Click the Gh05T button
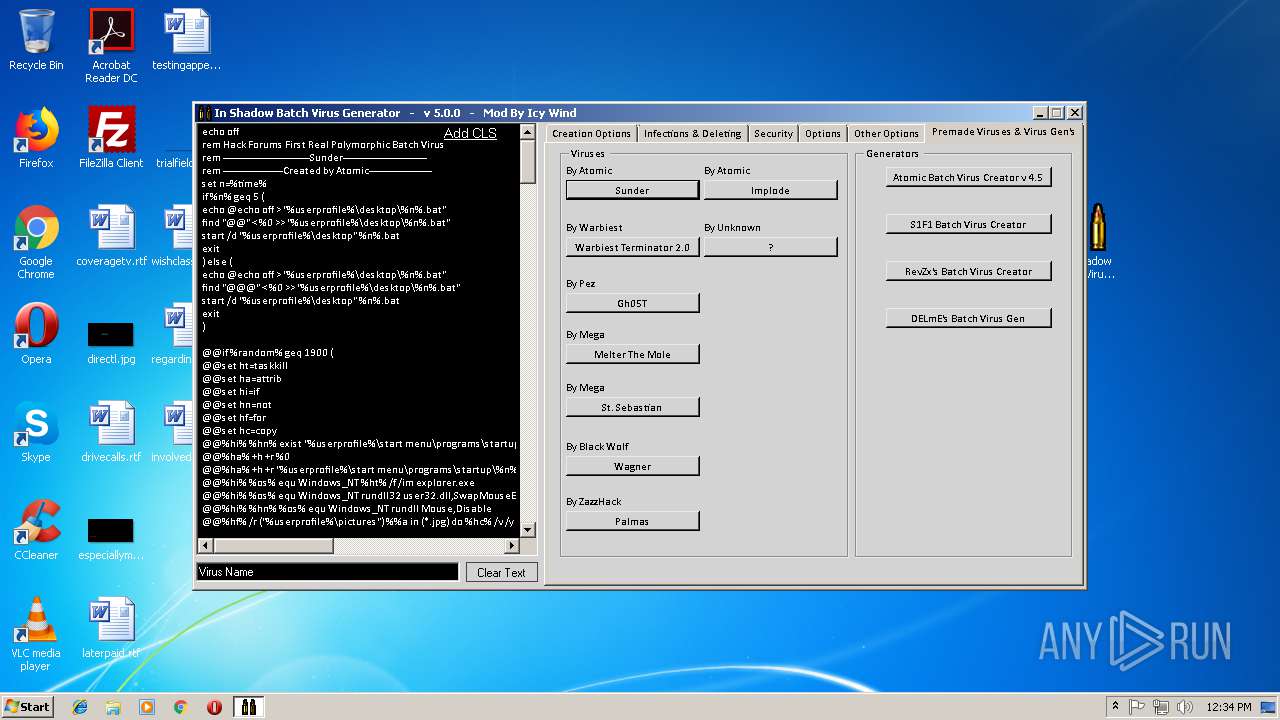 pos(632,303)
